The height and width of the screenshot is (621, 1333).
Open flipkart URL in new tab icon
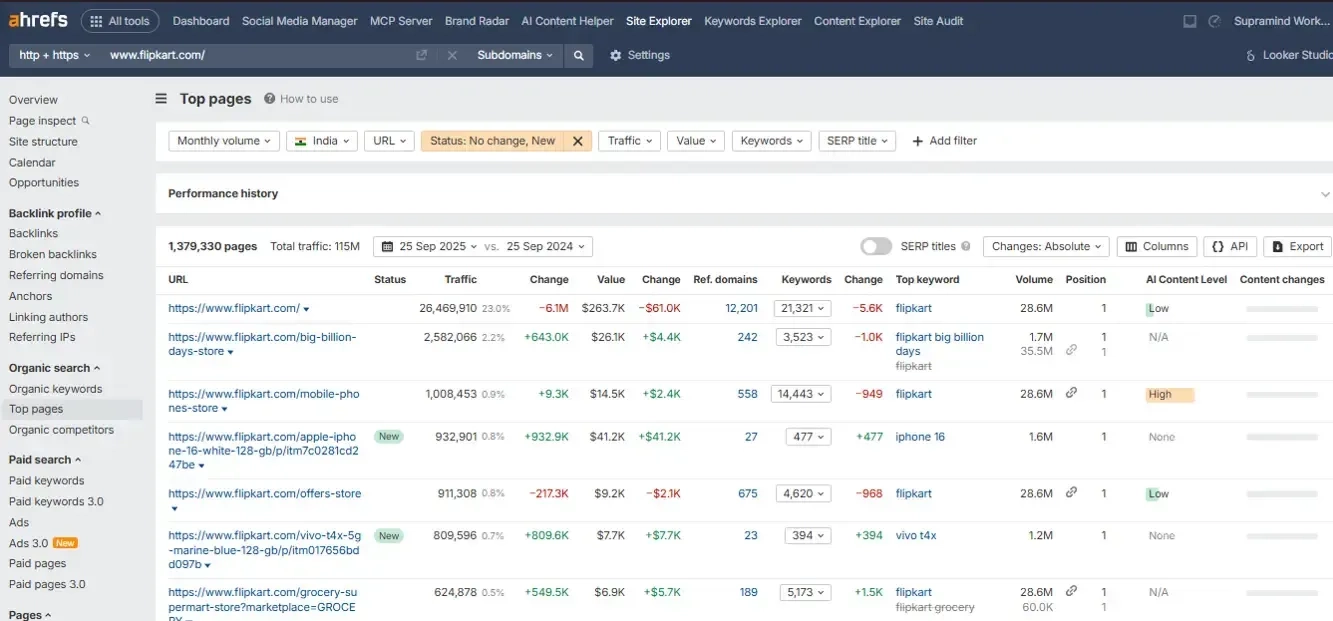tap(422, 55)
